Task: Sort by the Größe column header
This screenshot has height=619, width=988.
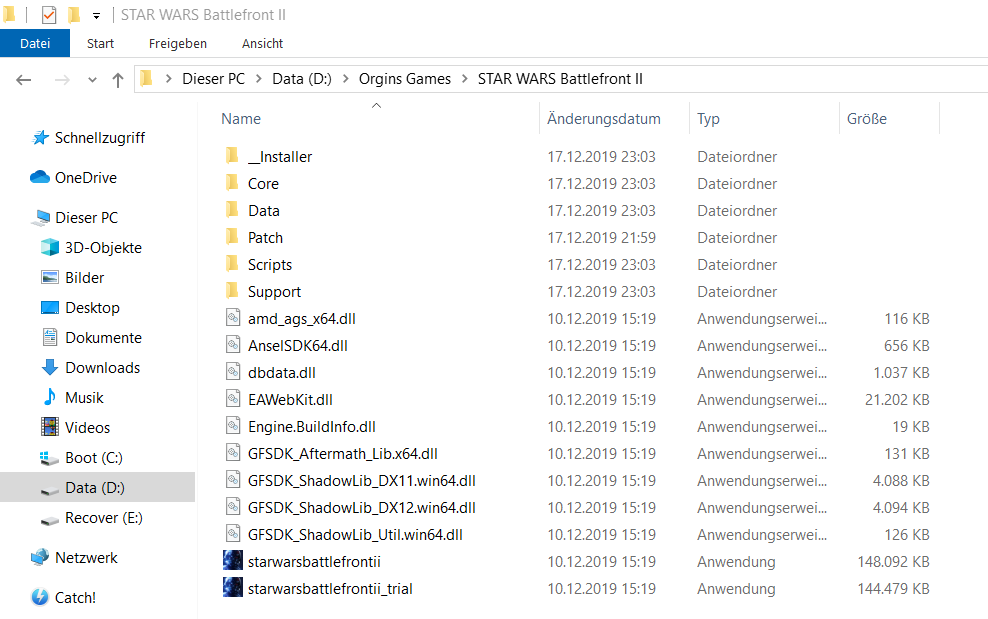Action: [x=866, y=119]
